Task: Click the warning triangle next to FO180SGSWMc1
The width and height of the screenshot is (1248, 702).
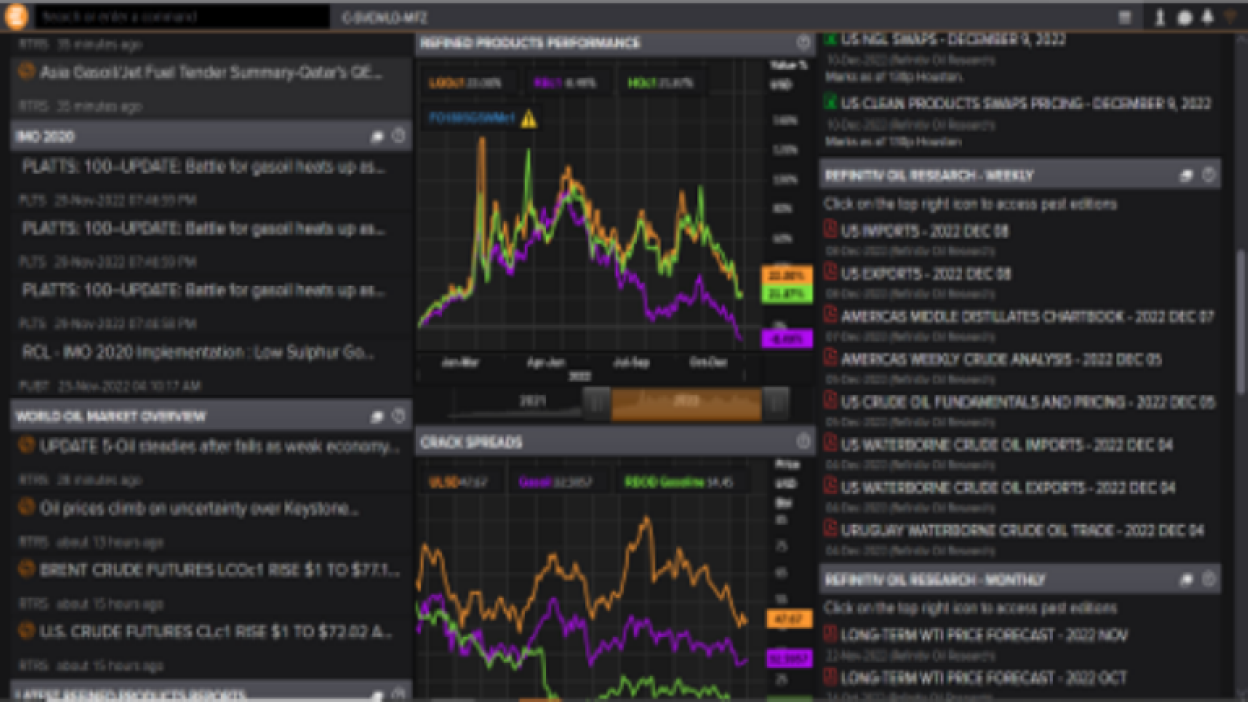Action: point(529,117)
